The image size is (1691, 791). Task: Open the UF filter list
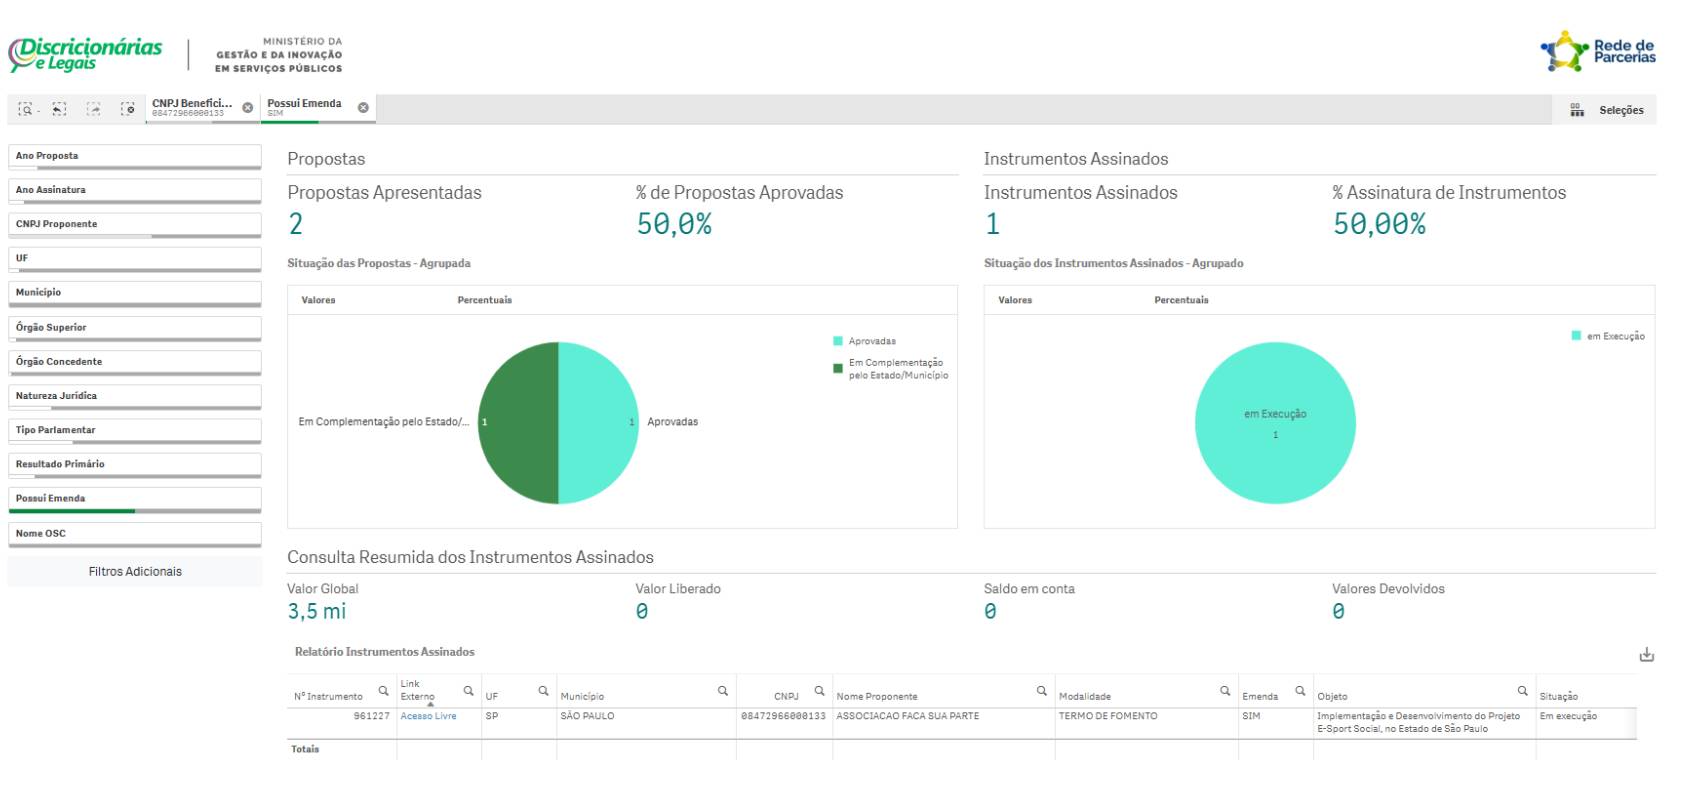[x=134, y=258]
